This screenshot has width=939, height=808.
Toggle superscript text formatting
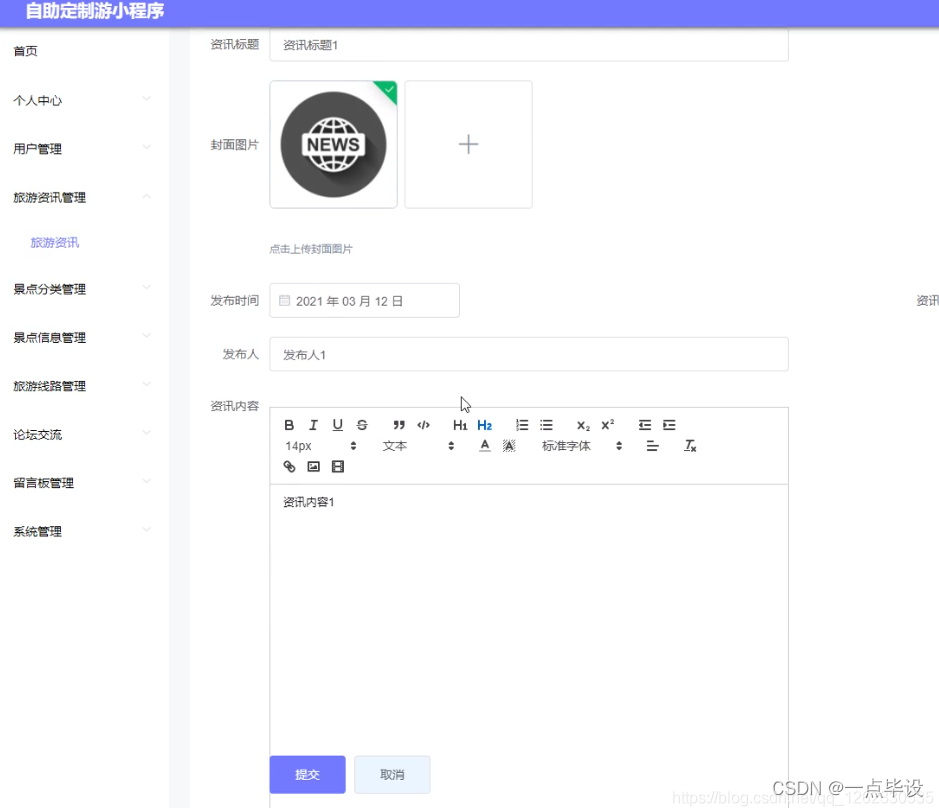coord(606,424)
